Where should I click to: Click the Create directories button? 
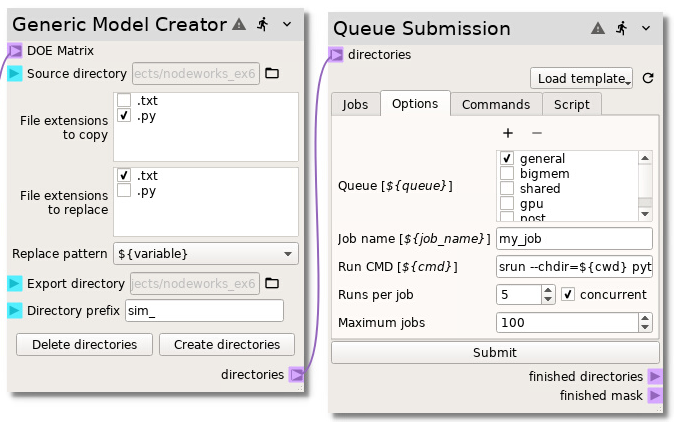tap(226, 344)
